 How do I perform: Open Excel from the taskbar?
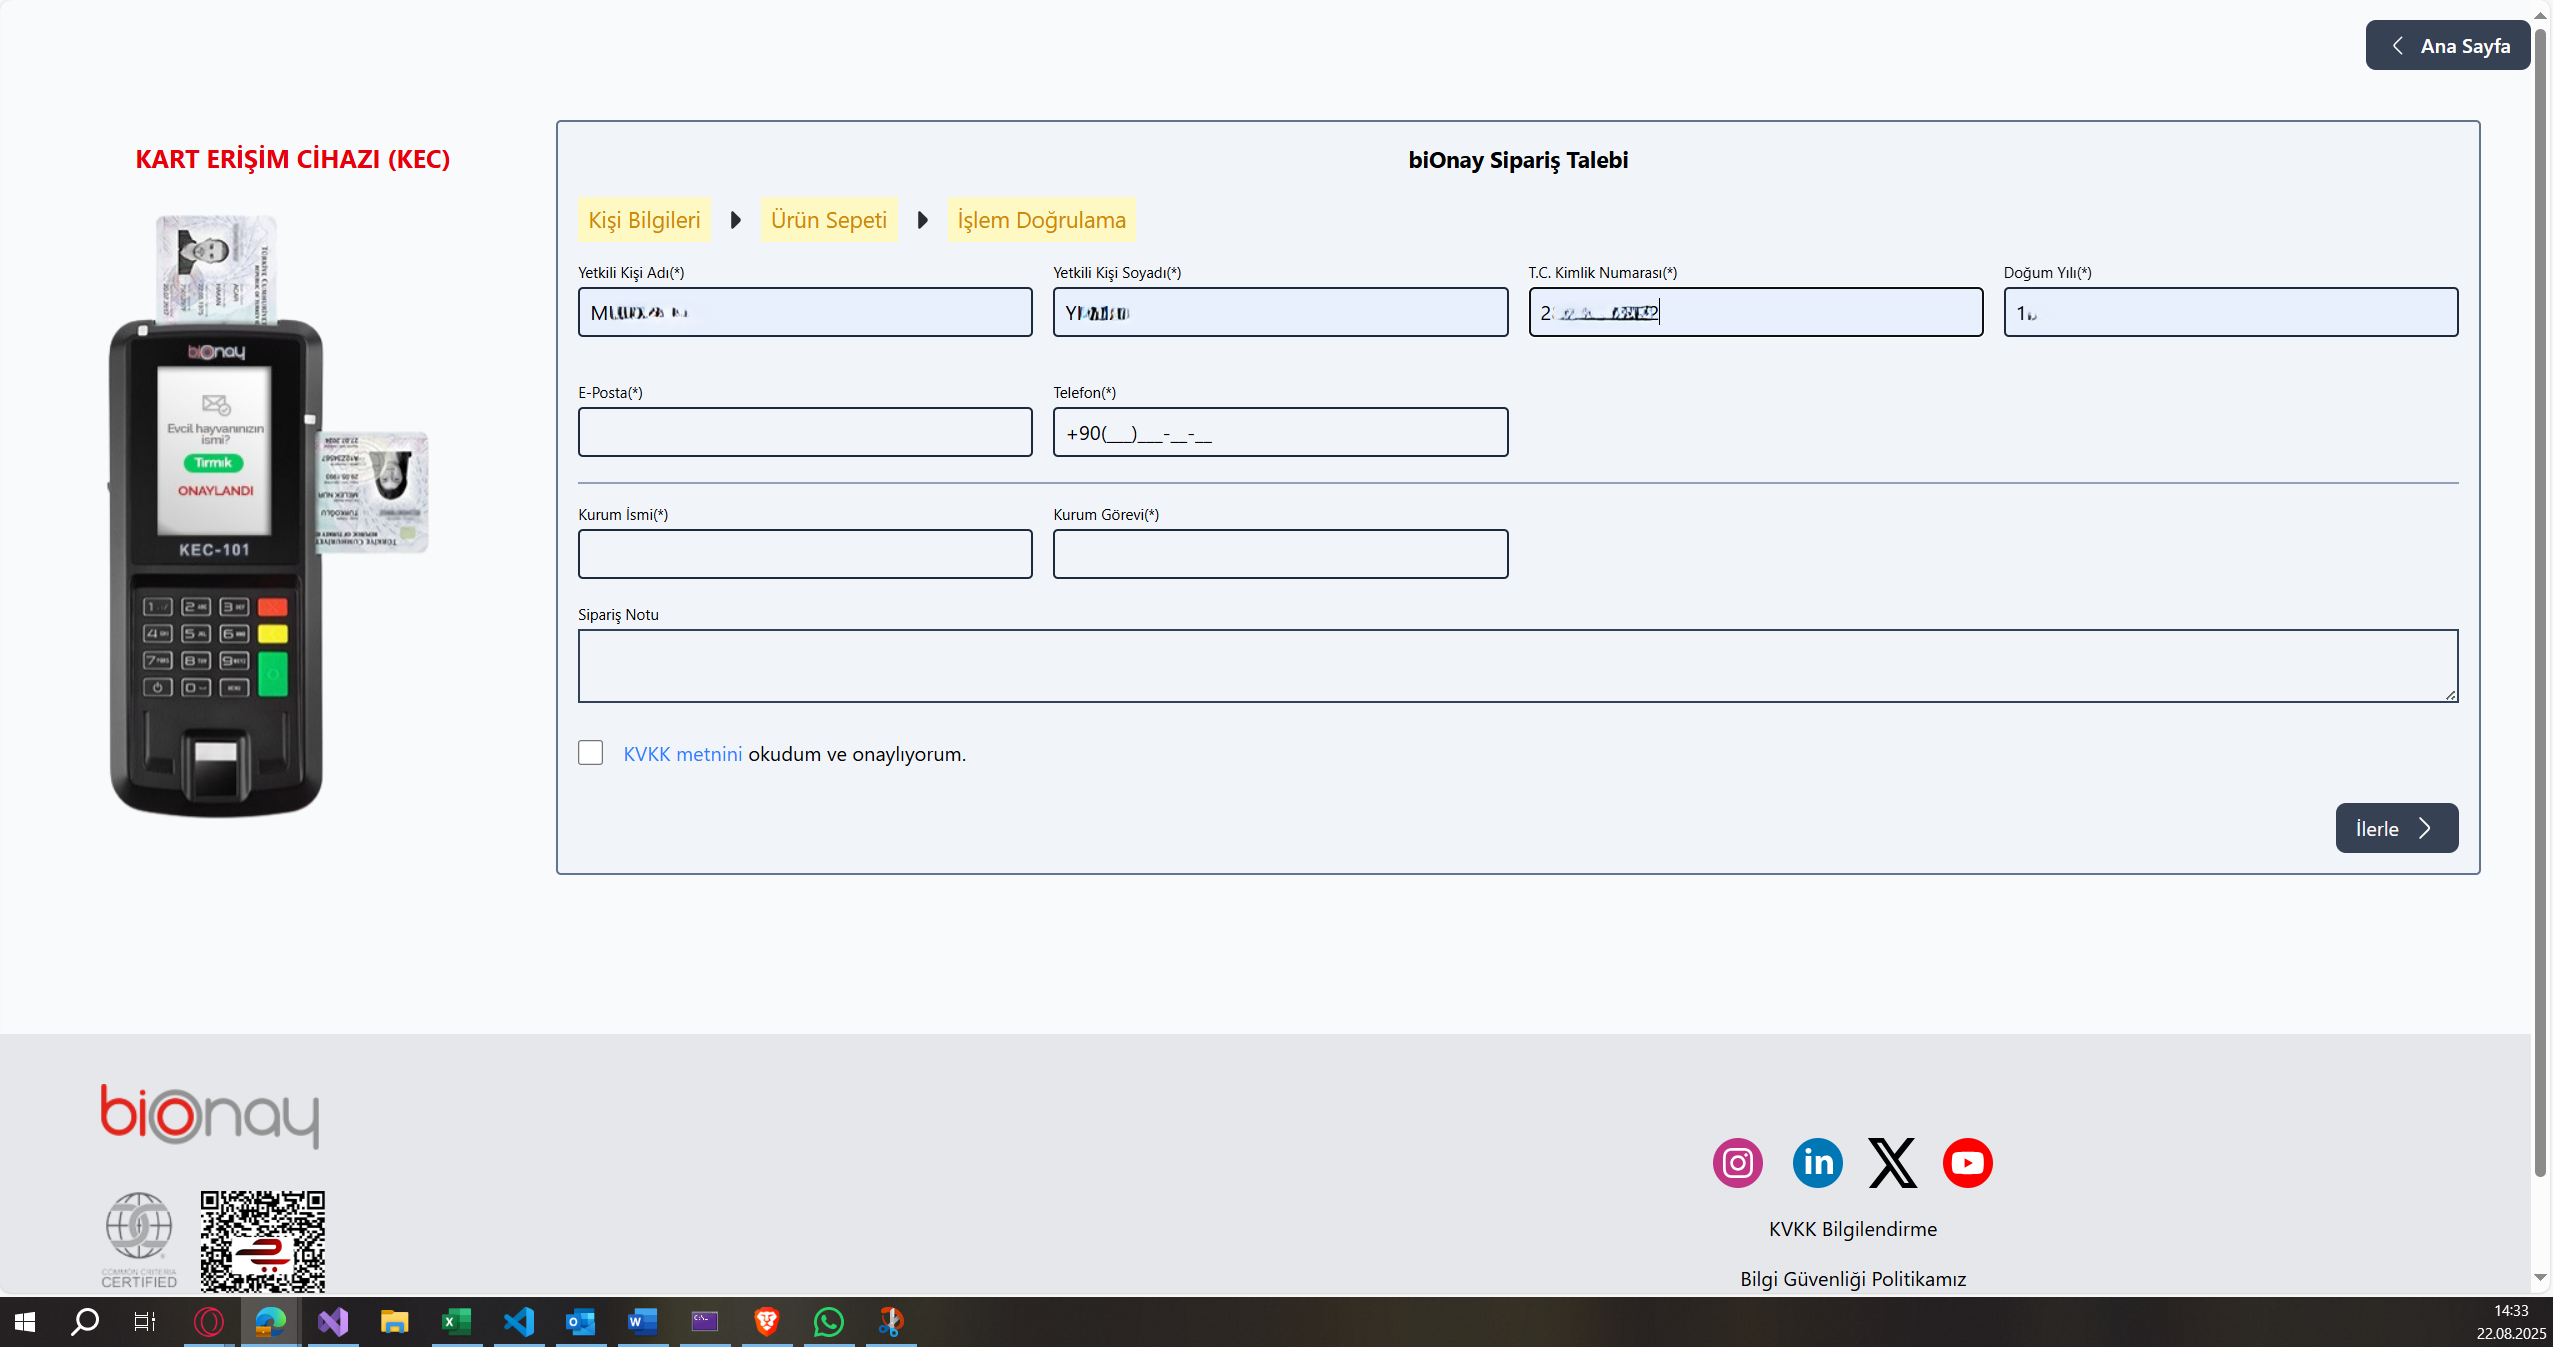[456, 1322]
